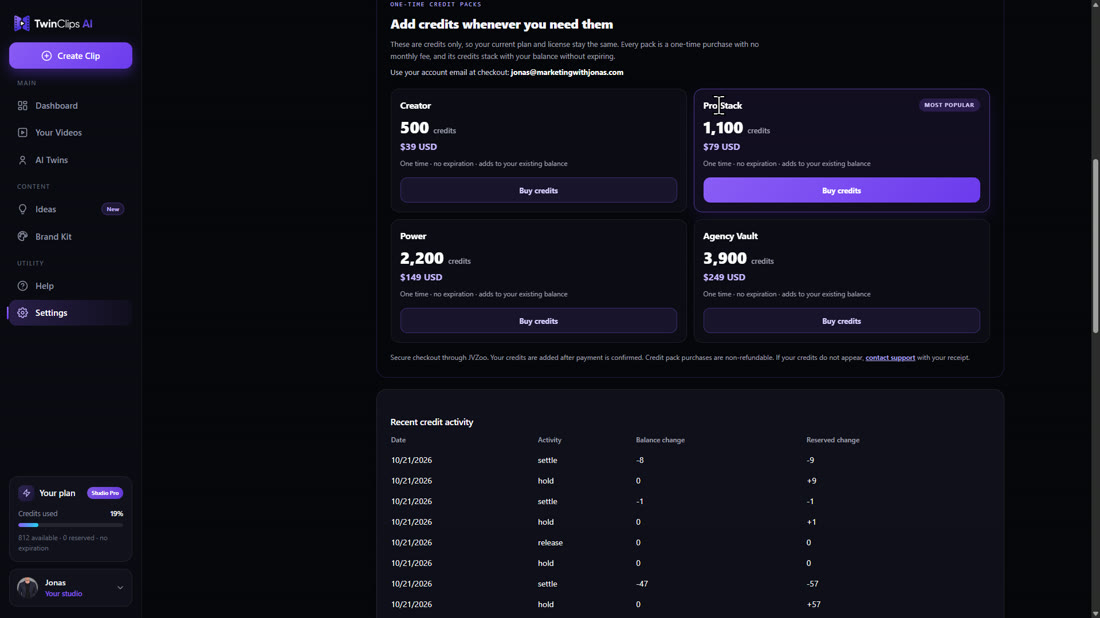Click the Most Popular badge
Viewport: 1100px width, 618px height.
click(949, 105)
